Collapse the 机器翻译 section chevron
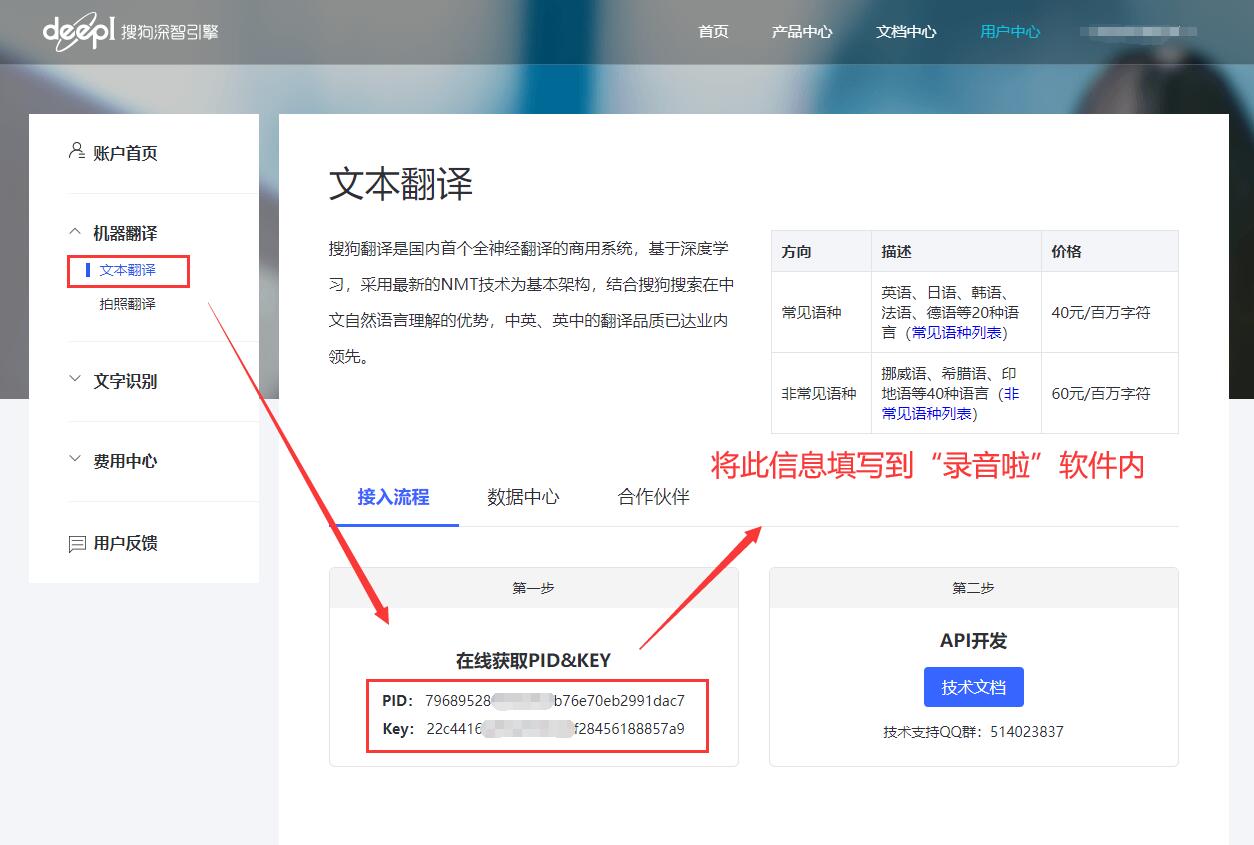Image resolution: width=1254 pixels, height=845 pixels. 74,231
